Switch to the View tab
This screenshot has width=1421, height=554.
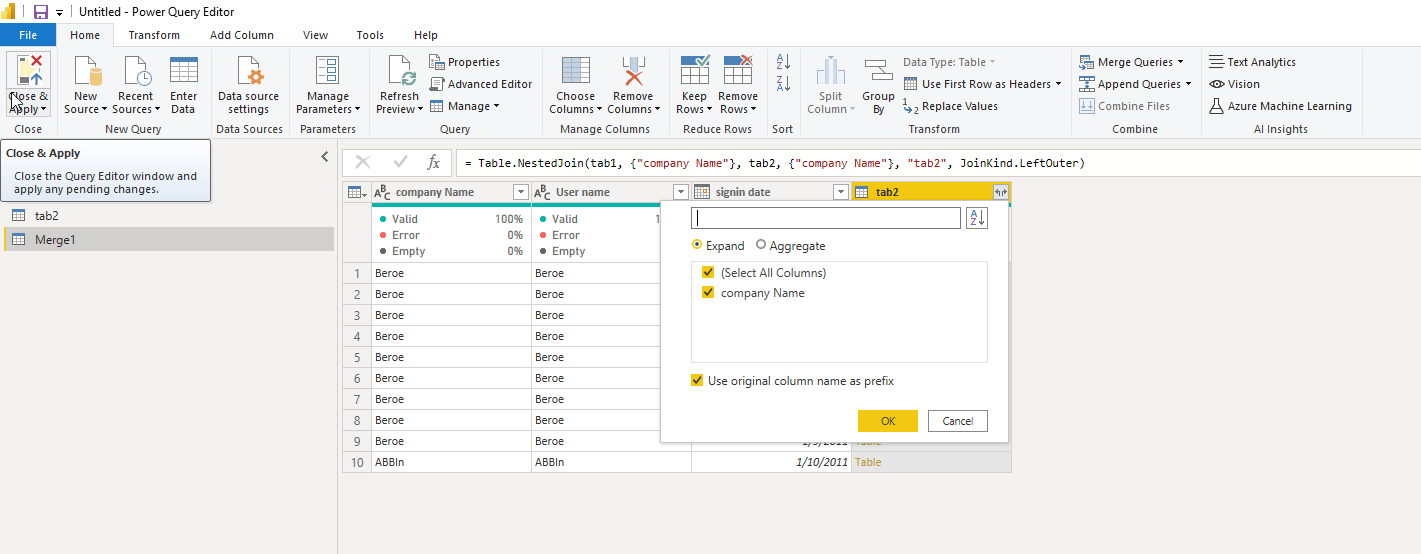[315, 35]
